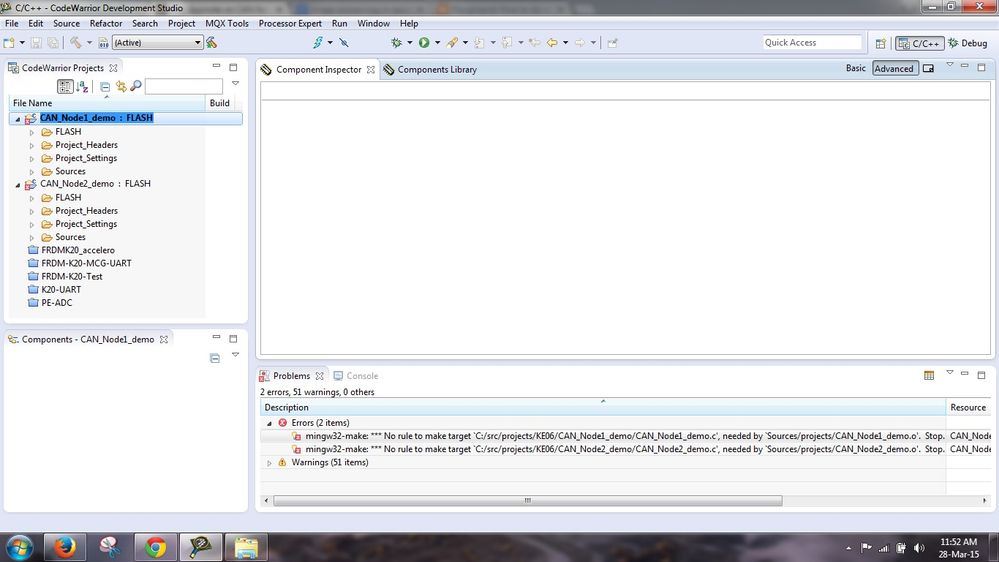Collapse the Errors (2 items) group
Image resolution: width=999 pixels, height=562 pixels.
(x=269, y=423)
